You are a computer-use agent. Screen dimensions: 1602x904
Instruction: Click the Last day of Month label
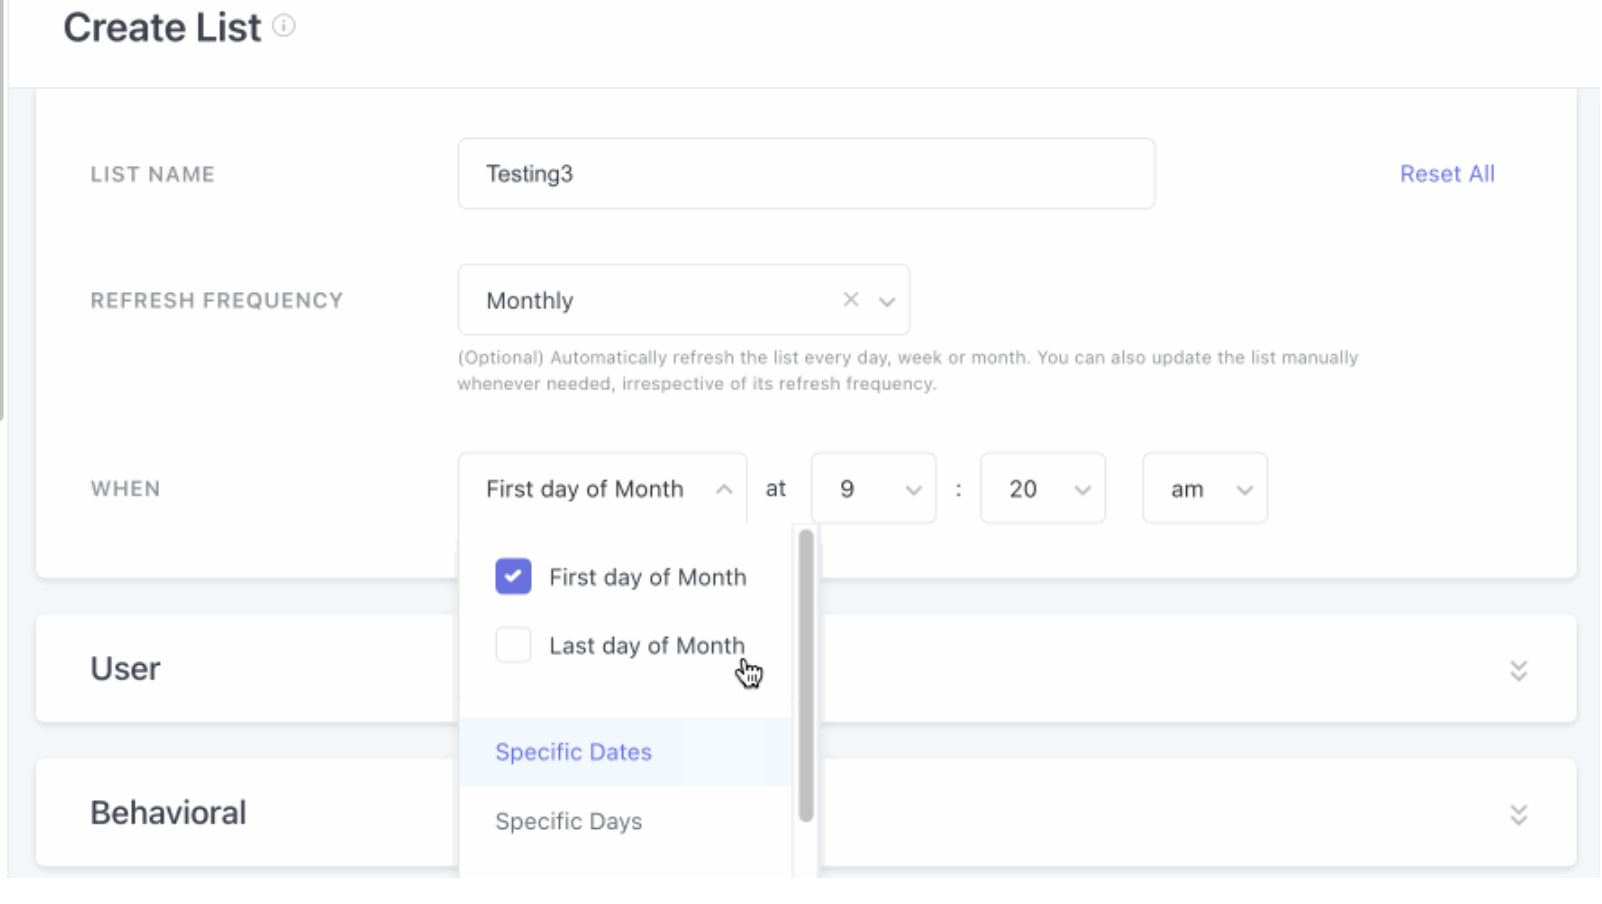646,646
